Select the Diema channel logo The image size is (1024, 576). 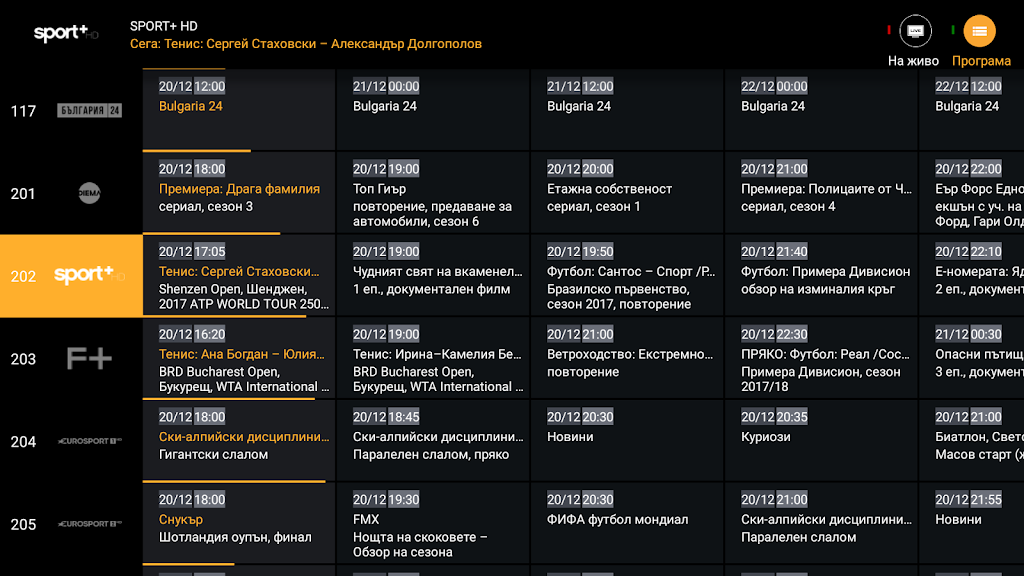click(x=89, y=193)
